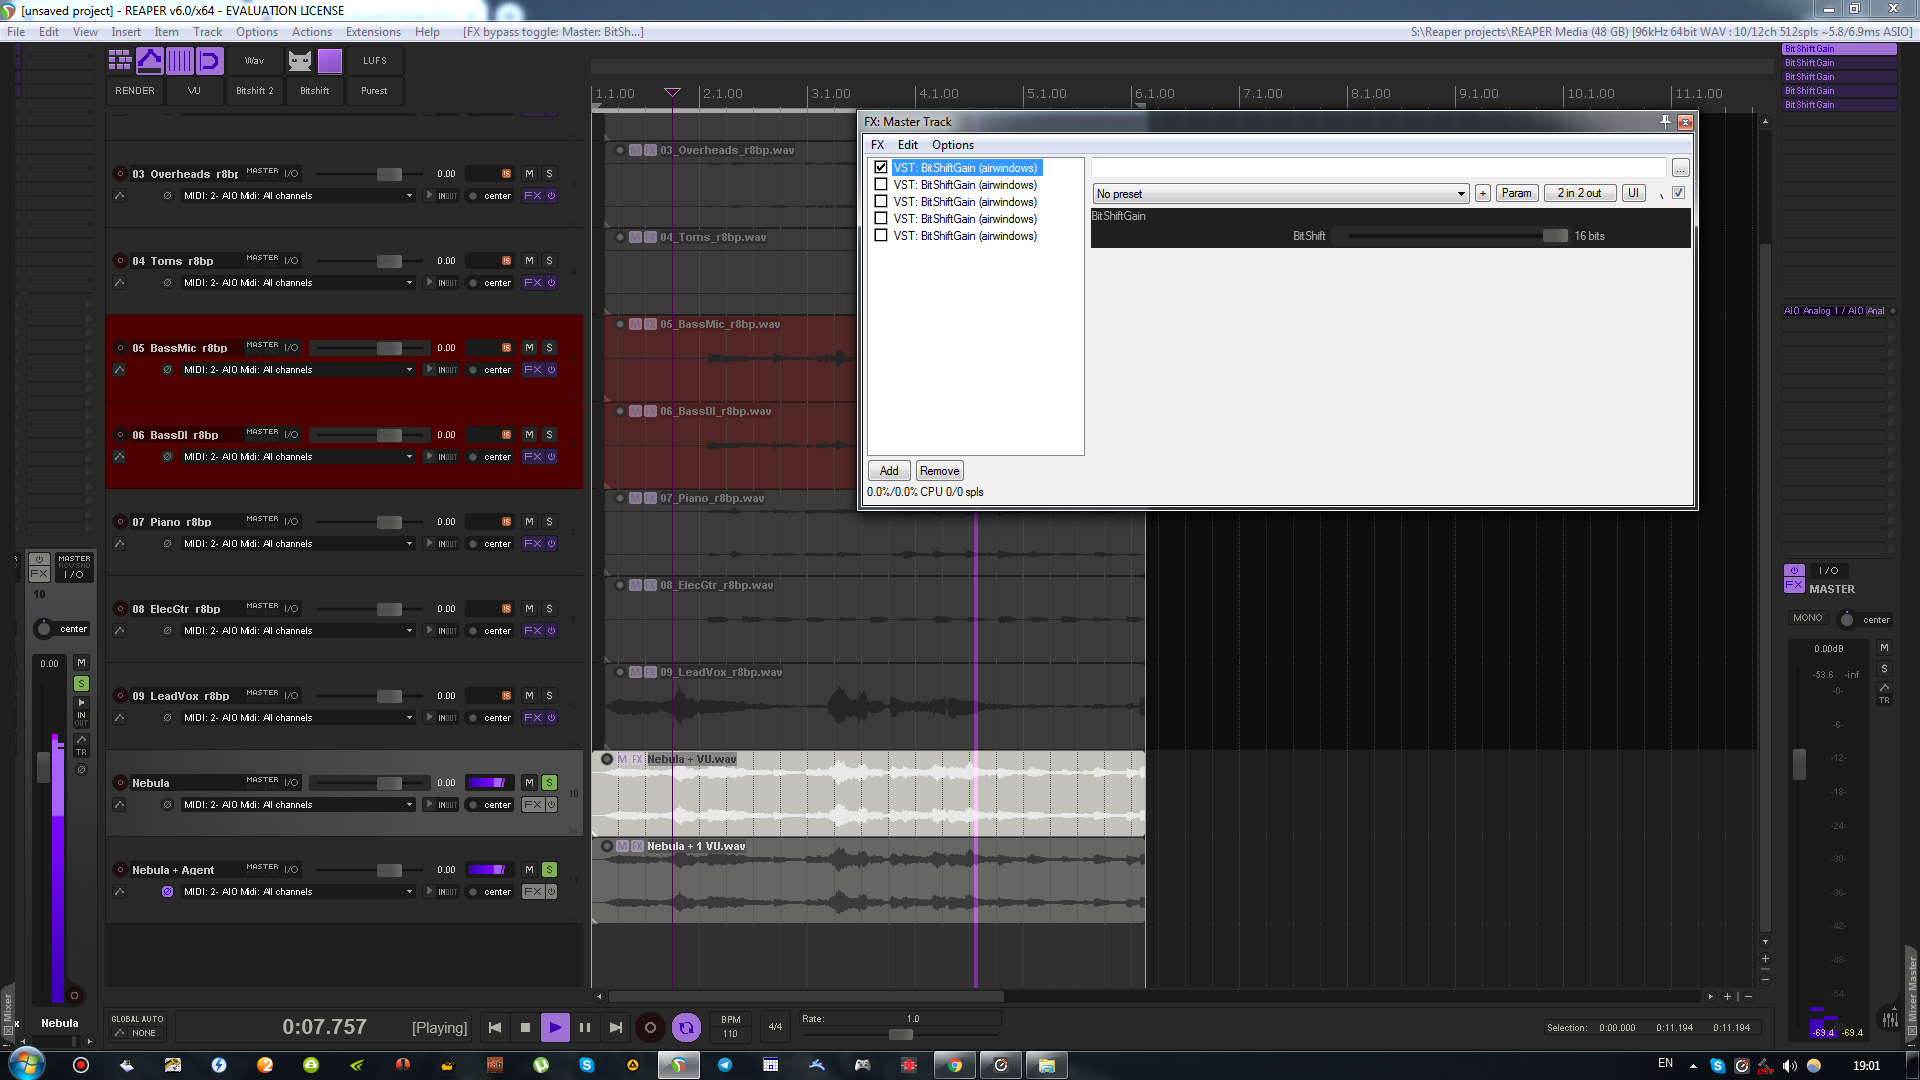The image size is (1920, 1080).
Task: Click the cat face toolbar icon
Action: (x=300, y=61)
